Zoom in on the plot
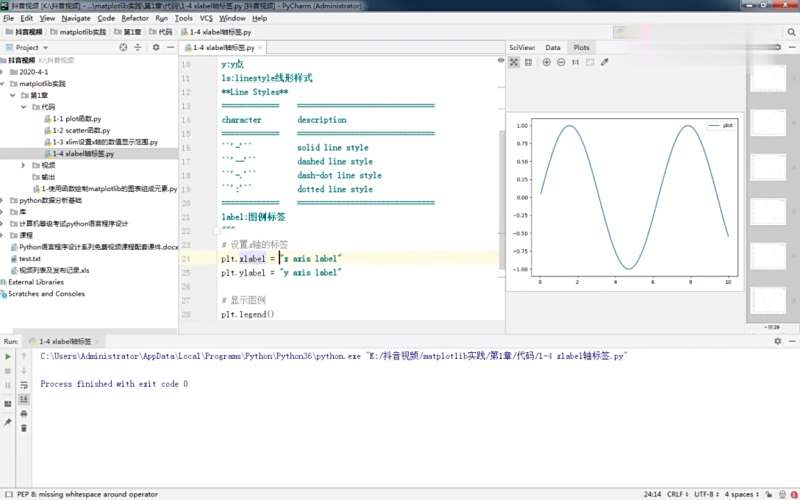The width and height of the screenshot is (800, 500). point(546,62)
